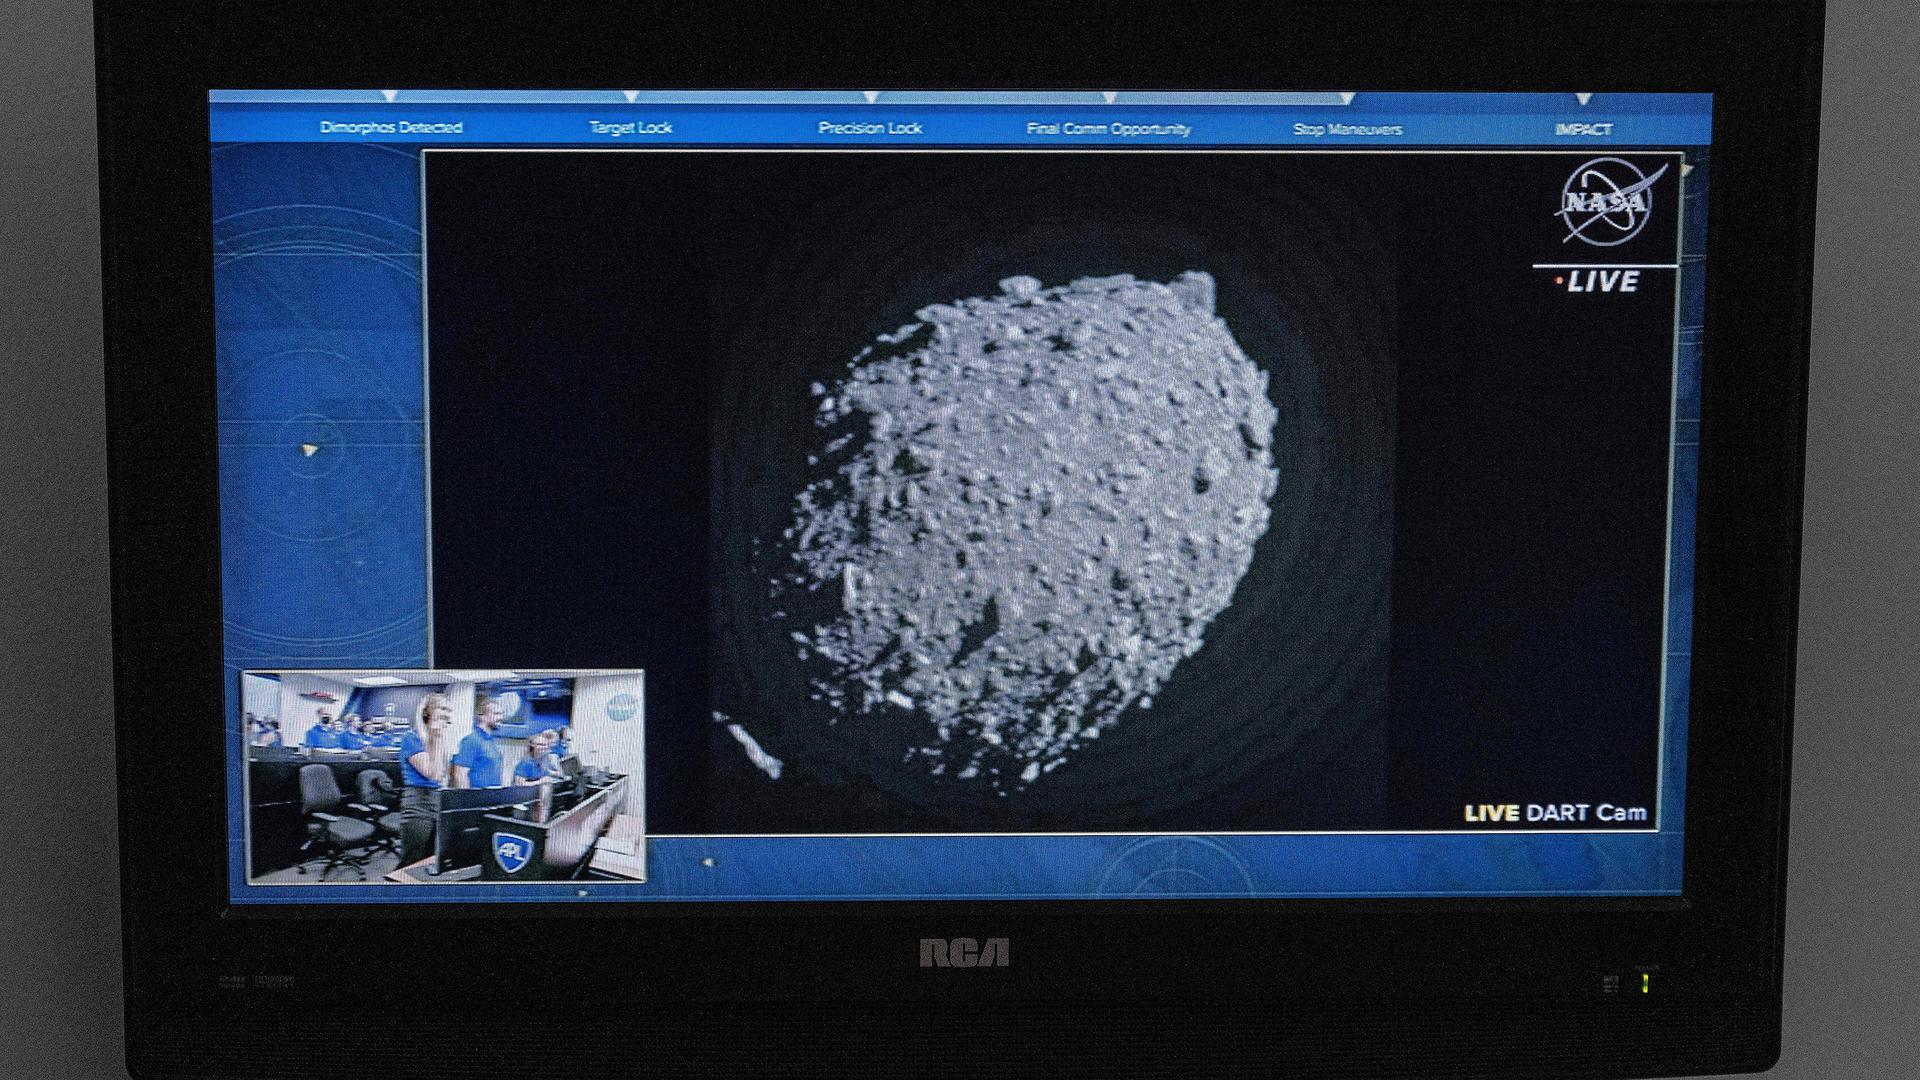Click the Stop Maneuvers milestone label
1920x1080 pixels.
(1347, 129)
